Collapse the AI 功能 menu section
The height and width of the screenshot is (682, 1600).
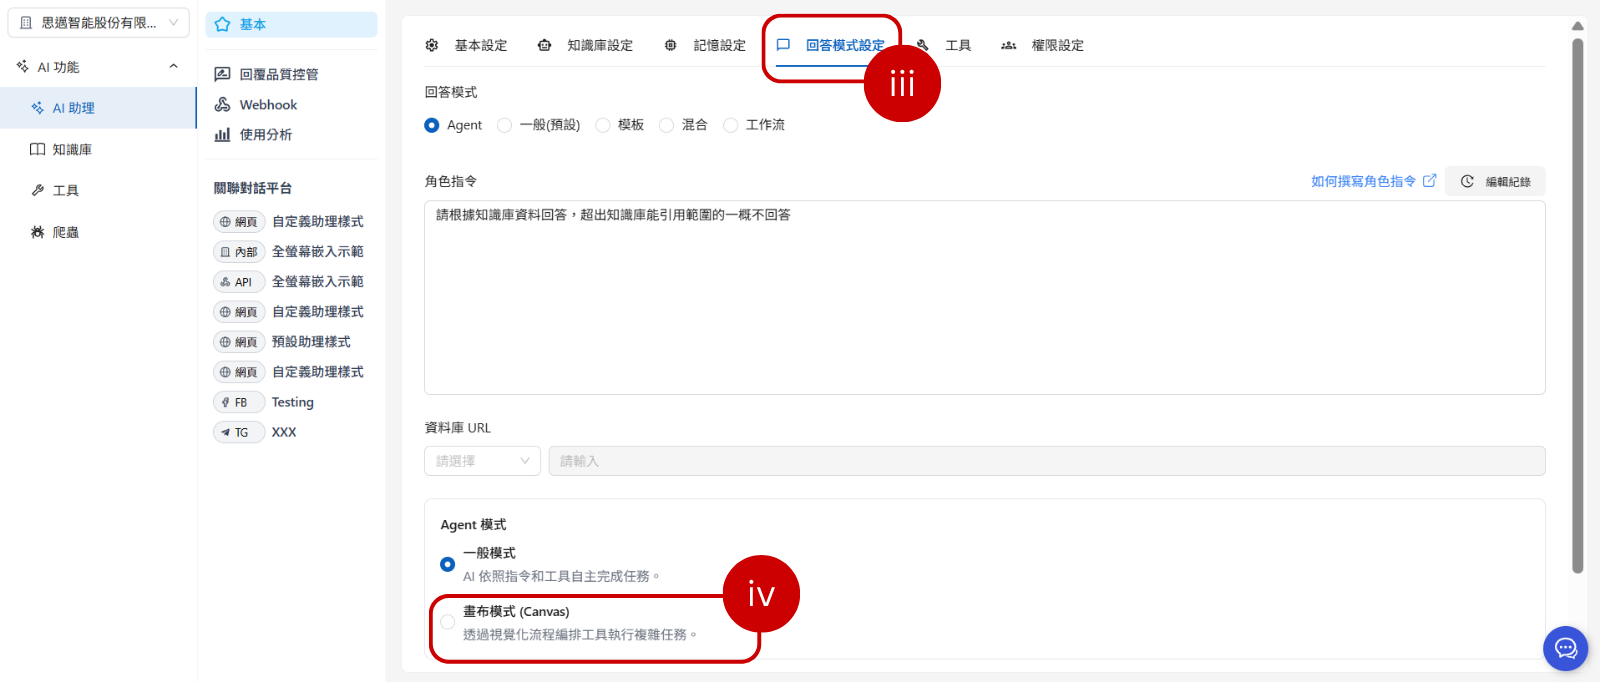(173, 67)
